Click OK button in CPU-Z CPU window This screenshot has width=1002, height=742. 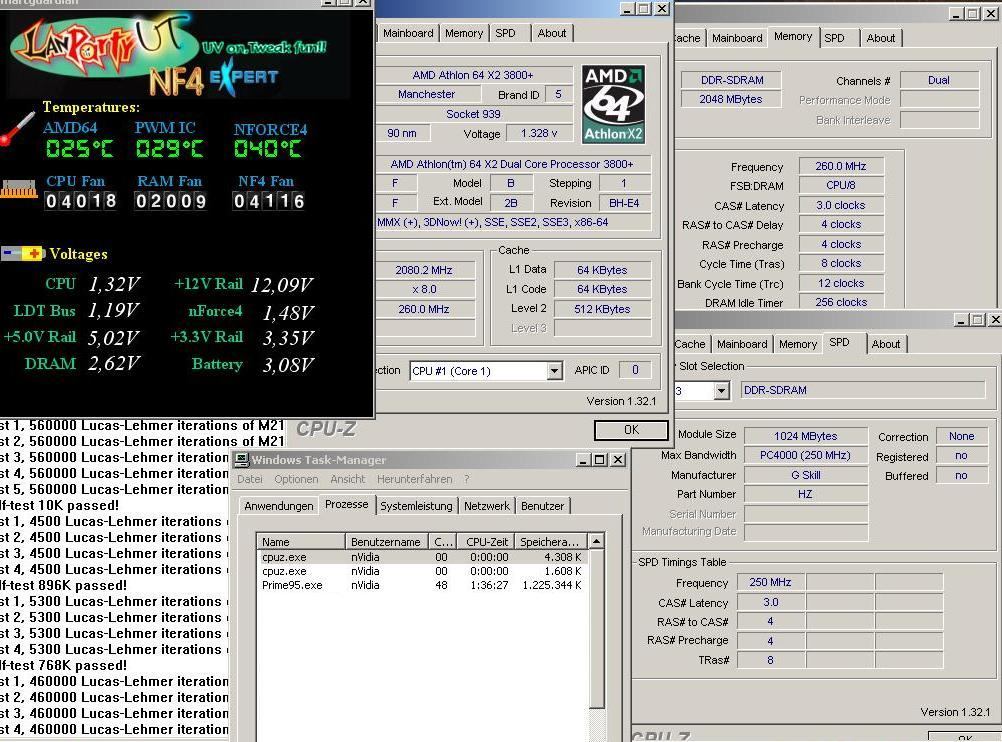(631, 430)
